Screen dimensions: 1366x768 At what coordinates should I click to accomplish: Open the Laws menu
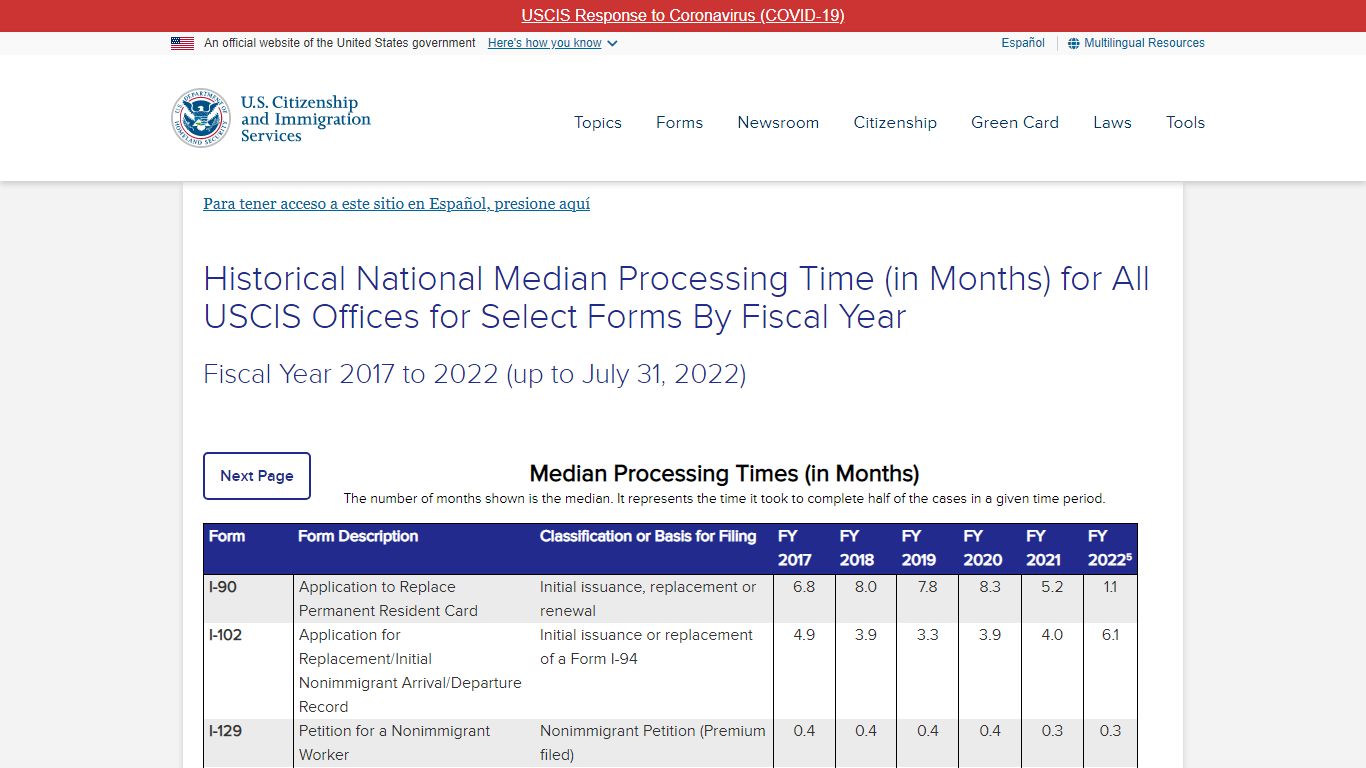coord(1112,122)
